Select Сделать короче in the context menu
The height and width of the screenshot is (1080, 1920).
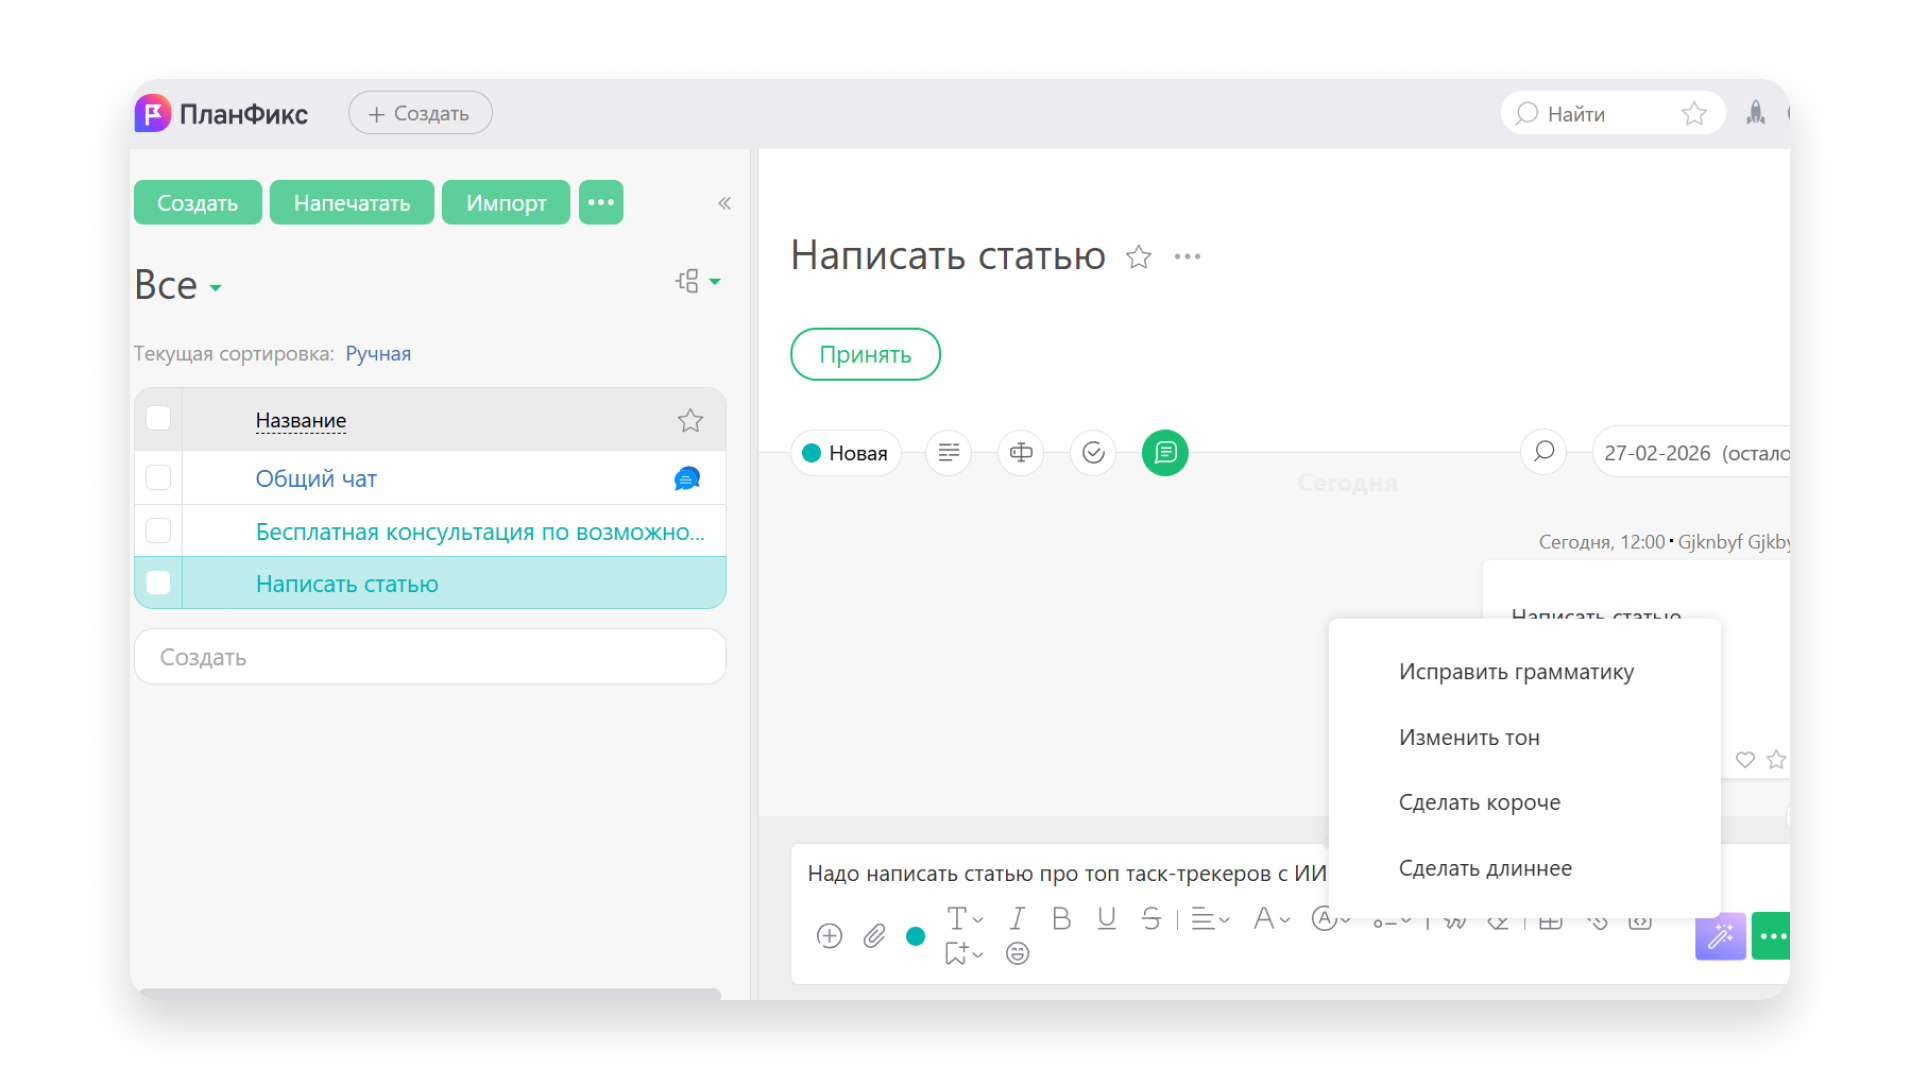coord(1480,801)
